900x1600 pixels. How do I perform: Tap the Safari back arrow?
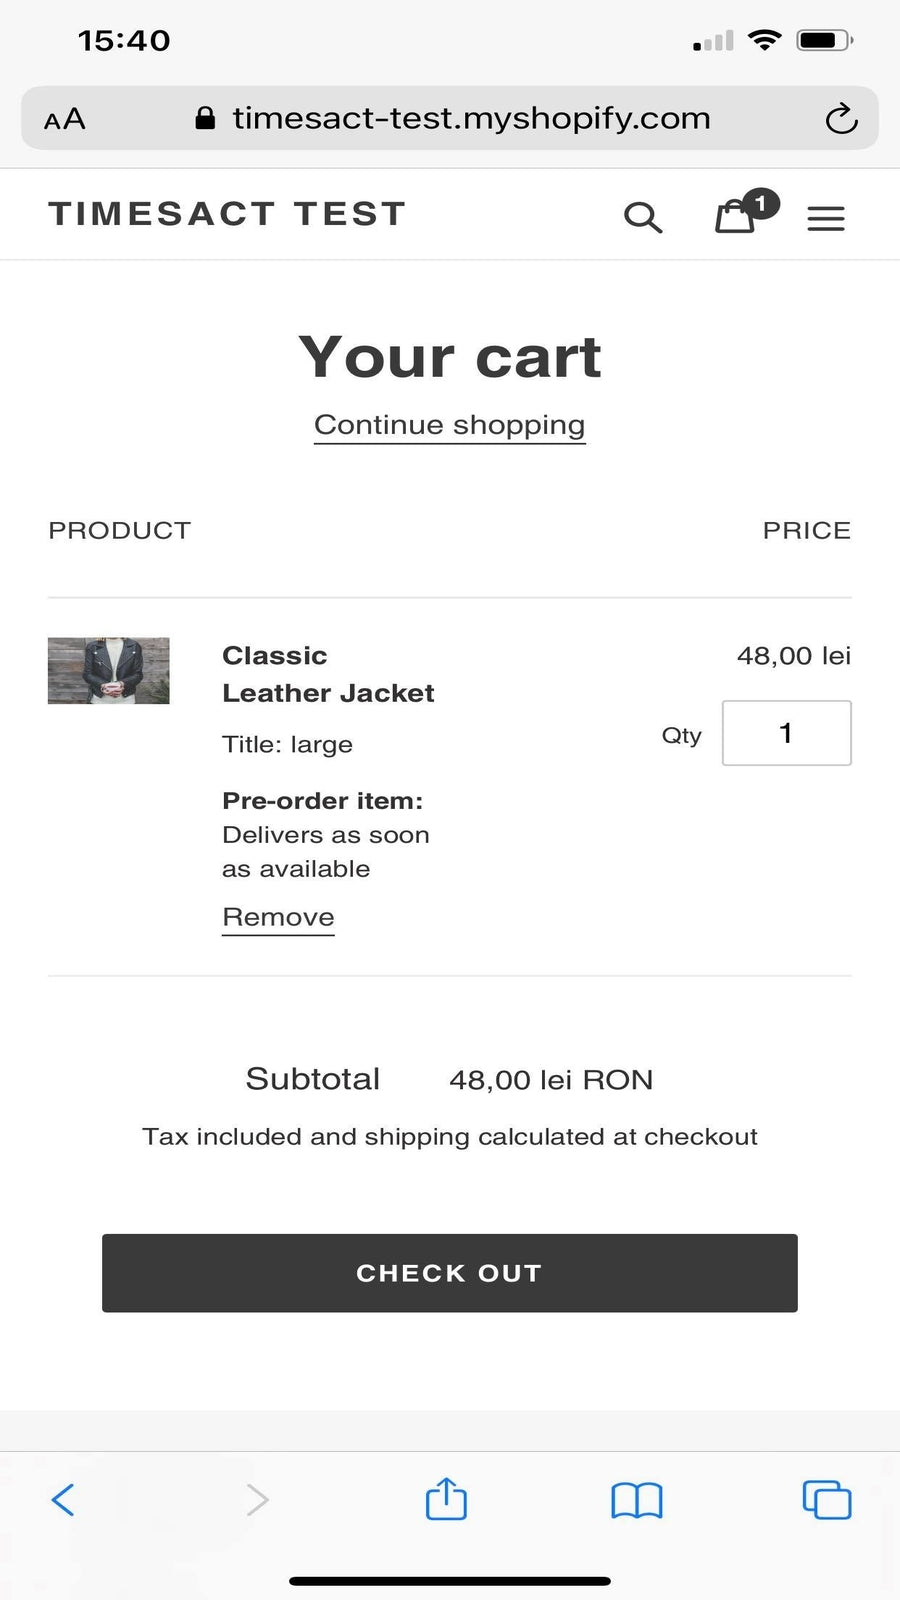63,1499
